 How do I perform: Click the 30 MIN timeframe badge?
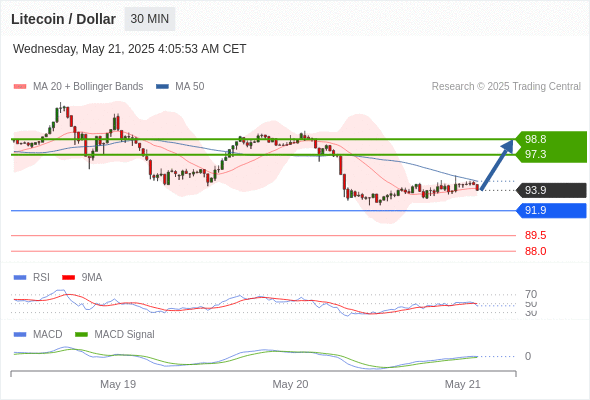pyautogui.click(x=150, y=19)
